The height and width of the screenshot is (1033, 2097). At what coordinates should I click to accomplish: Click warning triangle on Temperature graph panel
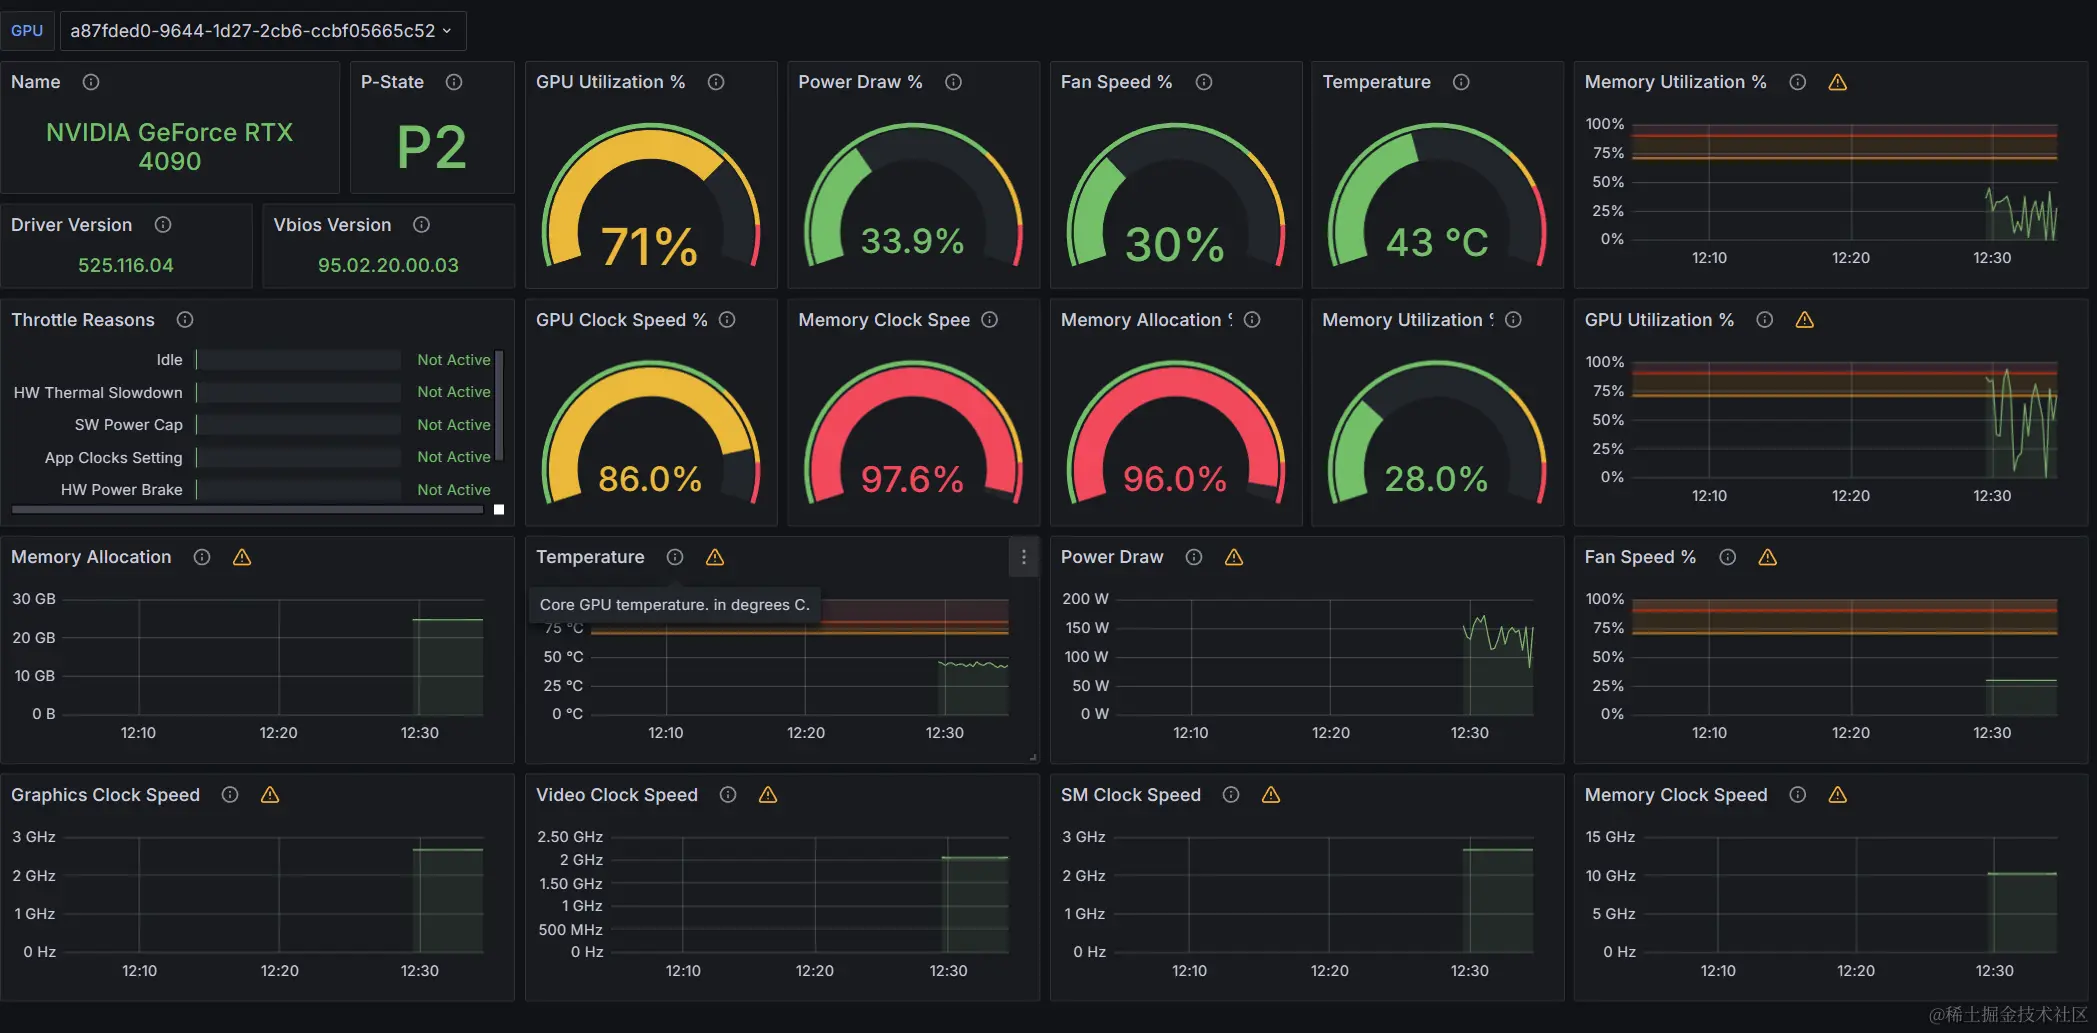715,557
